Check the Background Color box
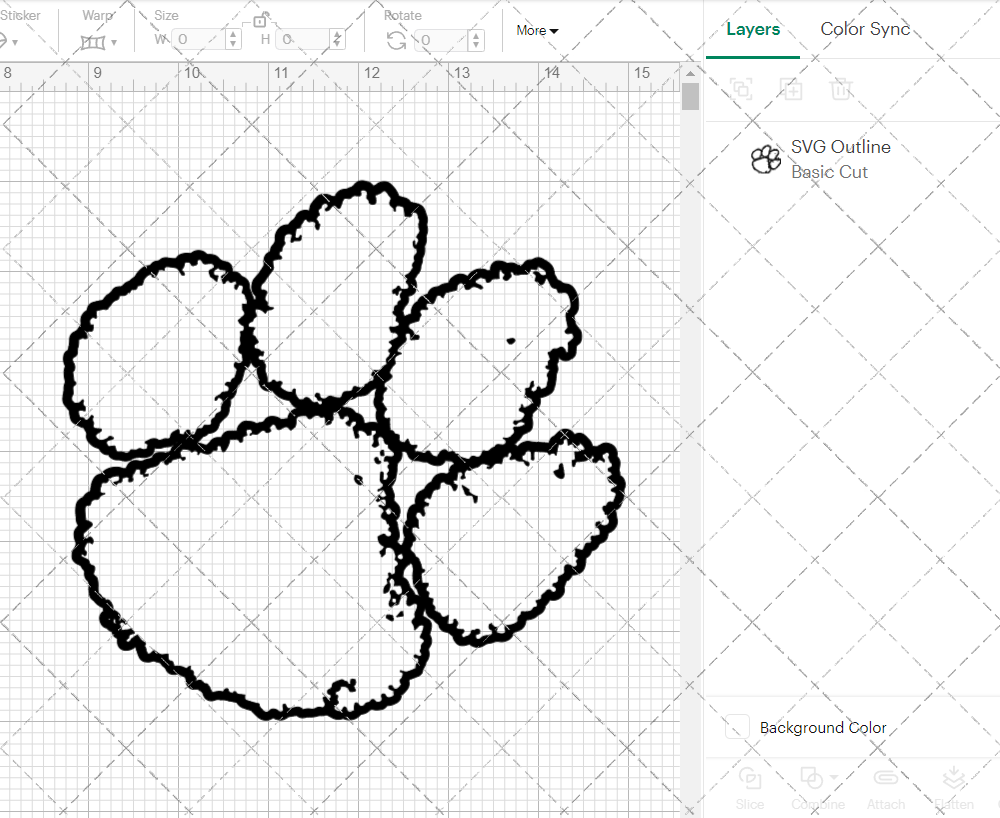Viewport: 1000px width, 818px height. pos(737,727)
